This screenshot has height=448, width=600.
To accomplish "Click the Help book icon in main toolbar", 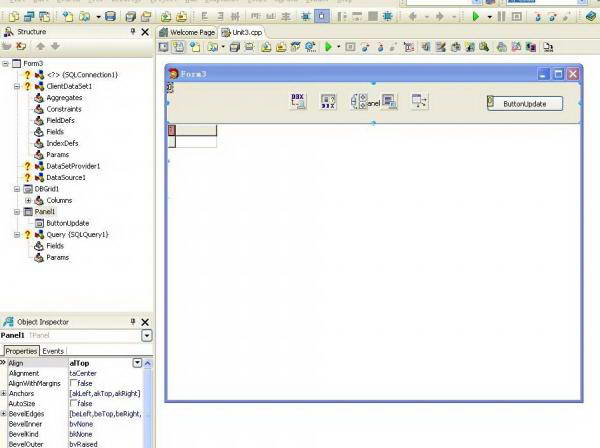I will click(591, 16).
